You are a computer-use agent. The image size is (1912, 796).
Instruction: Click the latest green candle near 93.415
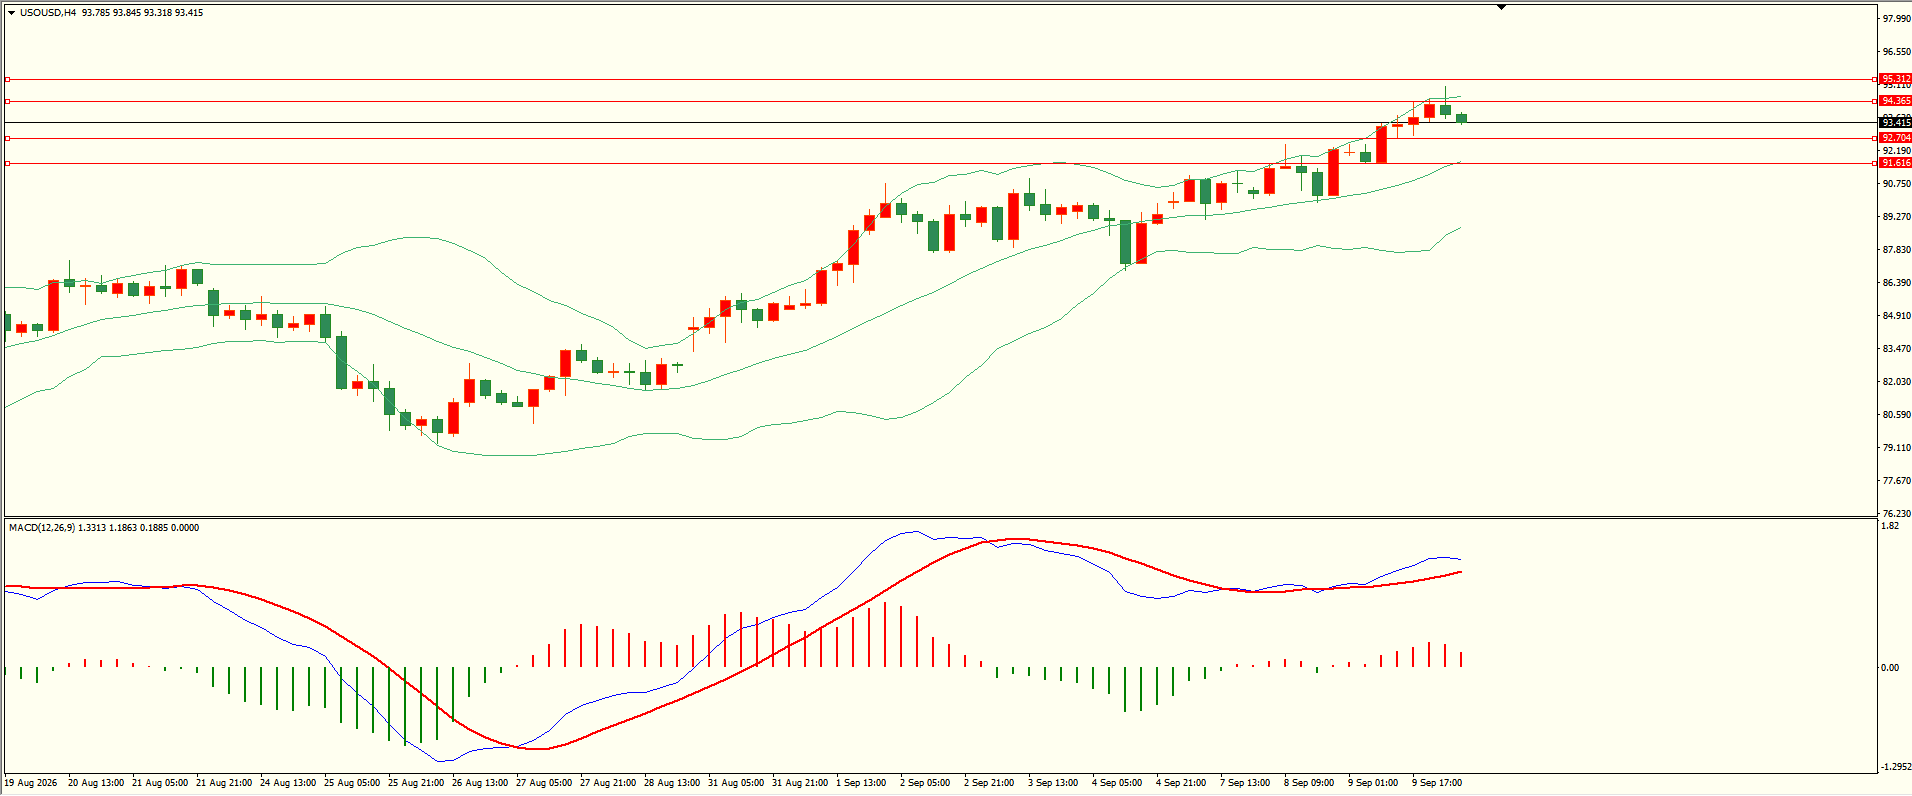click(1462, 118)
